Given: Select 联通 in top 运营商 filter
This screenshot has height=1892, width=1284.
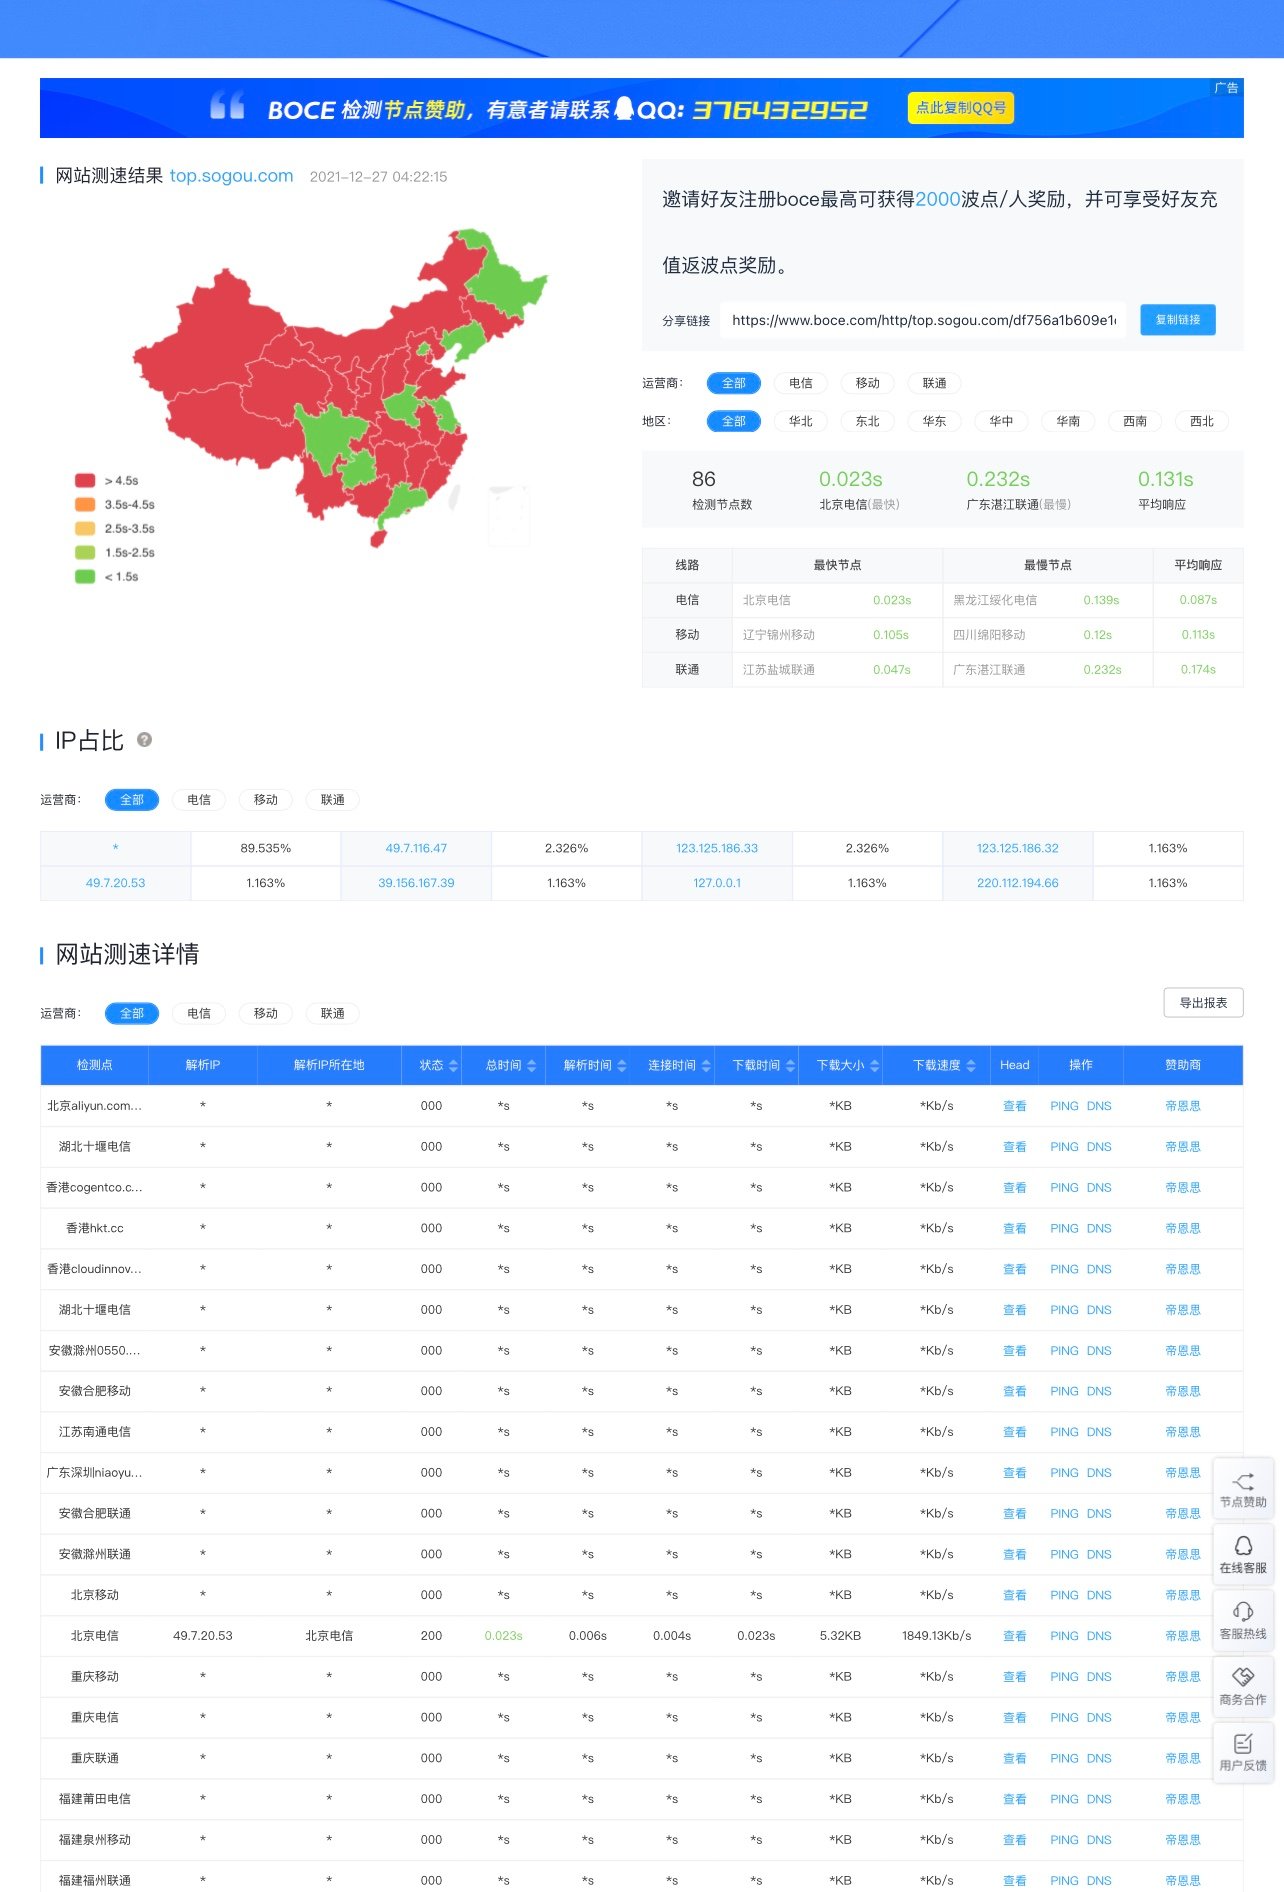Looking at the screenshot, I should (935, 383).
